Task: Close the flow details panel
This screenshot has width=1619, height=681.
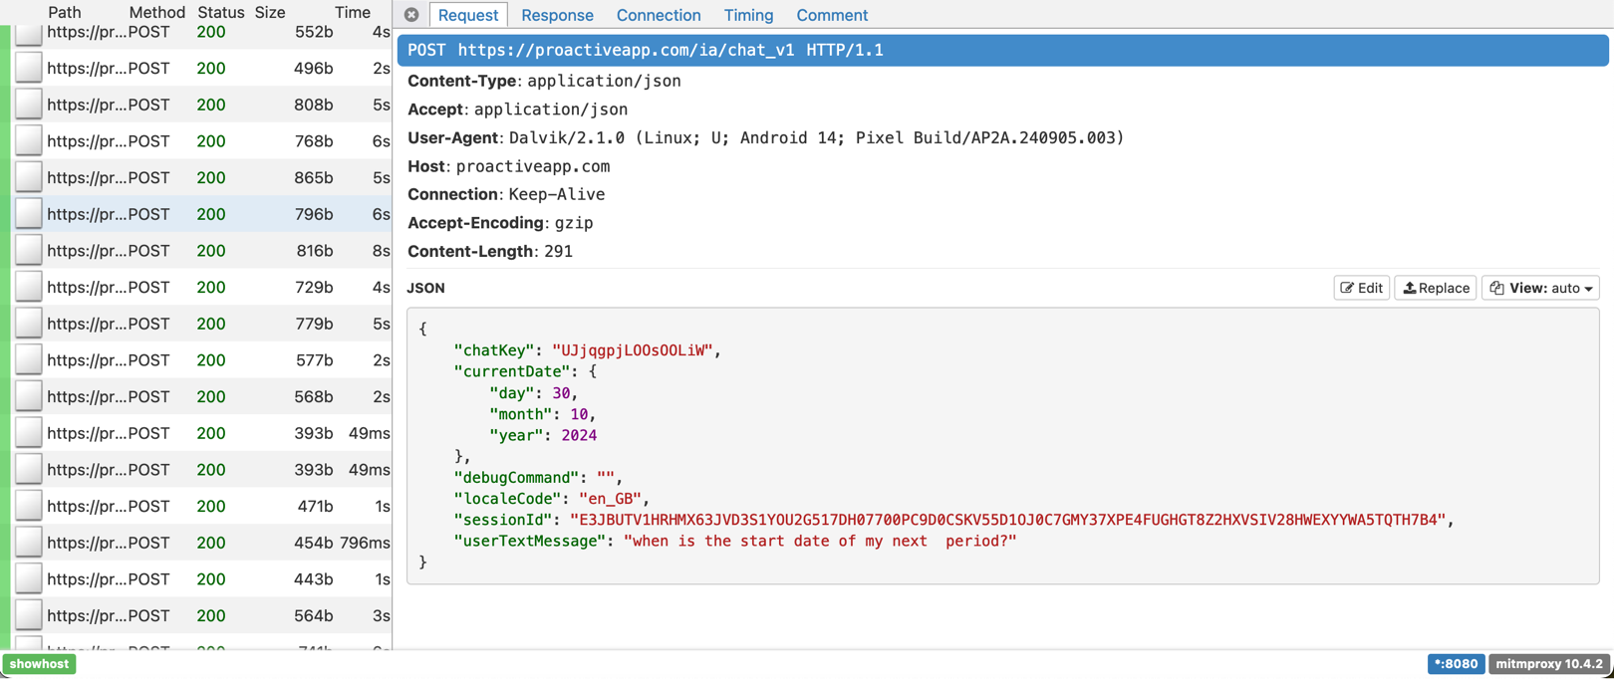Action: point(411,15)
